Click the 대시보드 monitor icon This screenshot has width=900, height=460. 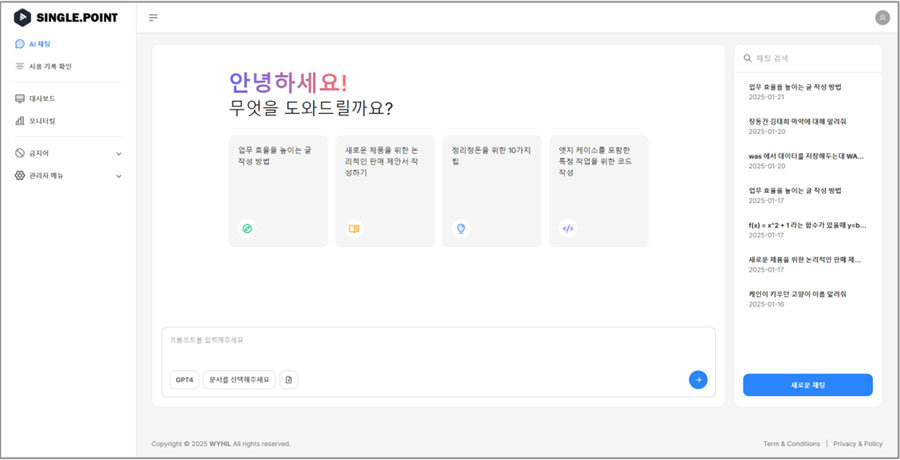pyautogui.click(x=20, y=99)
